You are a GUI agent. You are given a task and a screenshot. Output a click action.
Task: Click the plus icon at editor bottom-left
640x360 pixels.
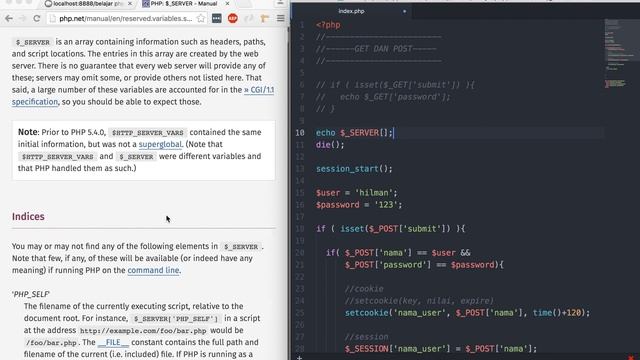pyautogui.click(x=299, y=358)
